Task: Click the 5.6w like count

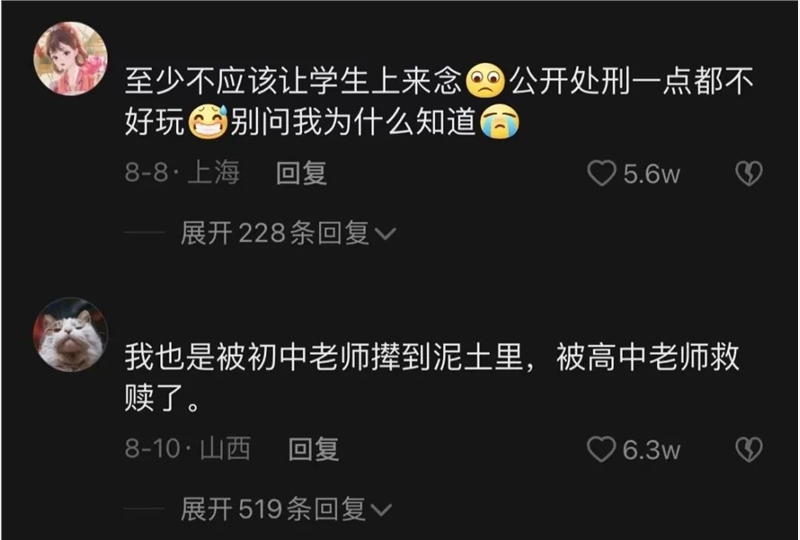Action: click(652, 174)
